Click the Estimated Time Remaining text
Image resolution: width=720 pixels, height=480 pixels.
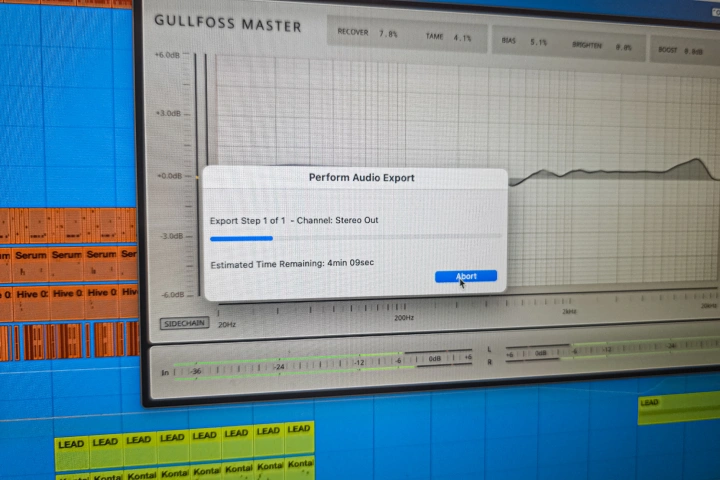[x=292, y=264]
